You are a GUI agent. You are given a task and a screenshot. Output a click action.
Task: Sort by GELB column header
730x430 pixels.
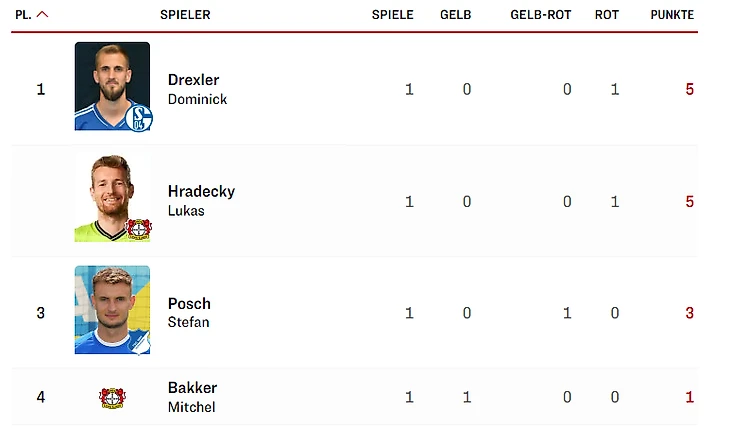pyautogui.click(x=455, y=15)
